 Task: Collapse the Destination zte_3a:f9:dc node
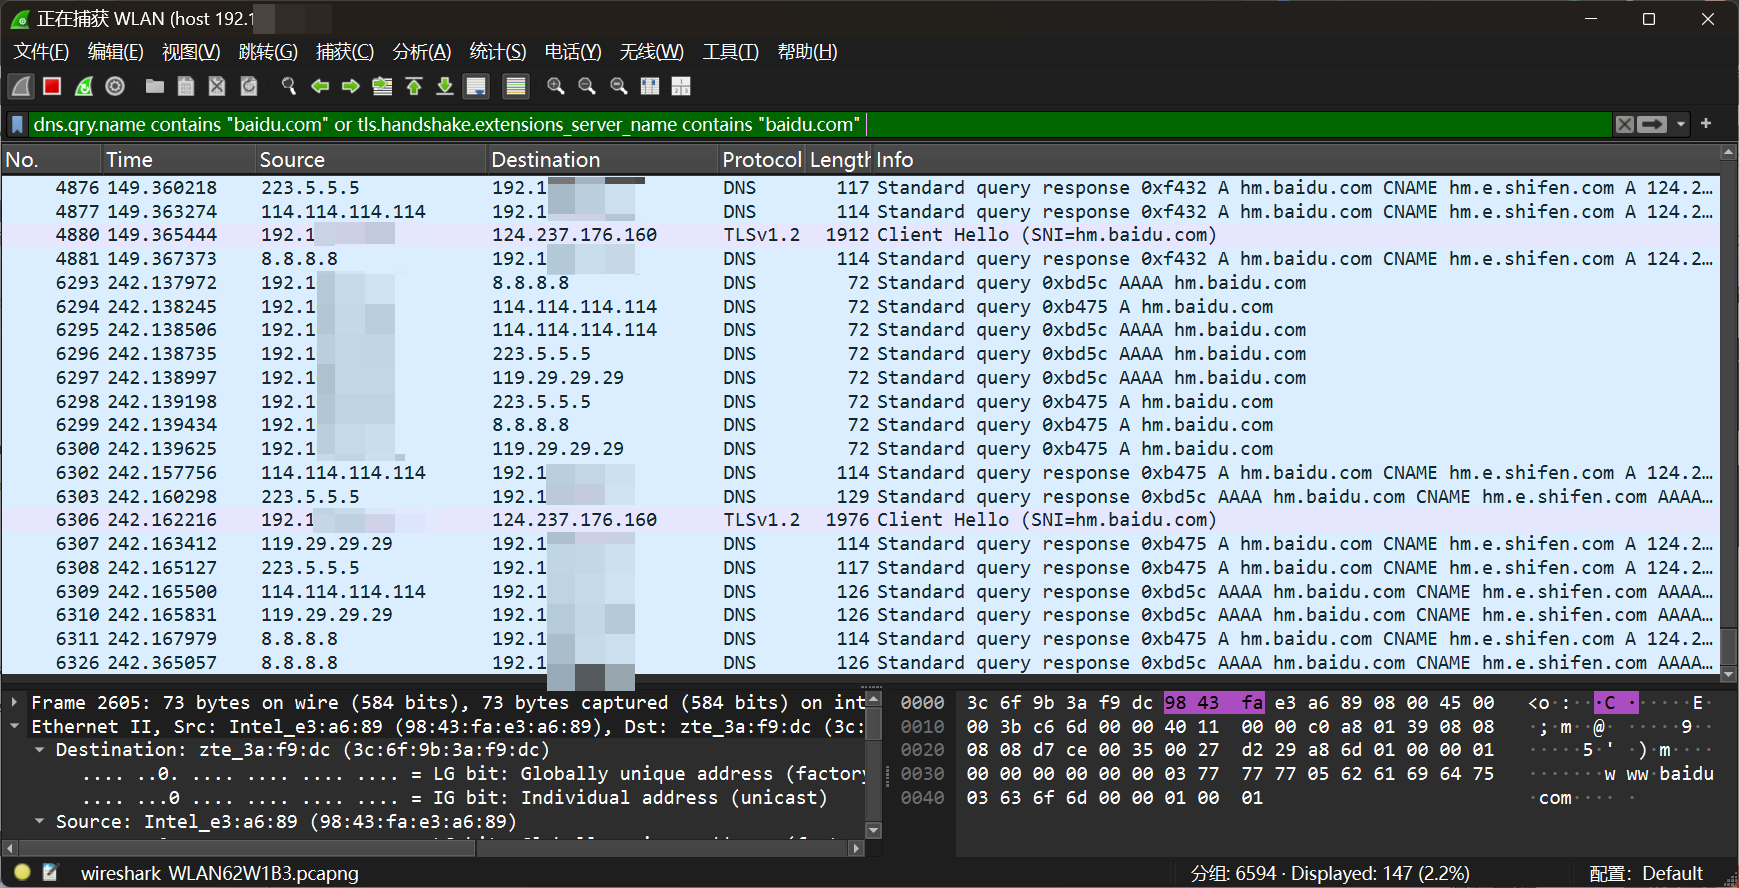click(x=39, y=750)
